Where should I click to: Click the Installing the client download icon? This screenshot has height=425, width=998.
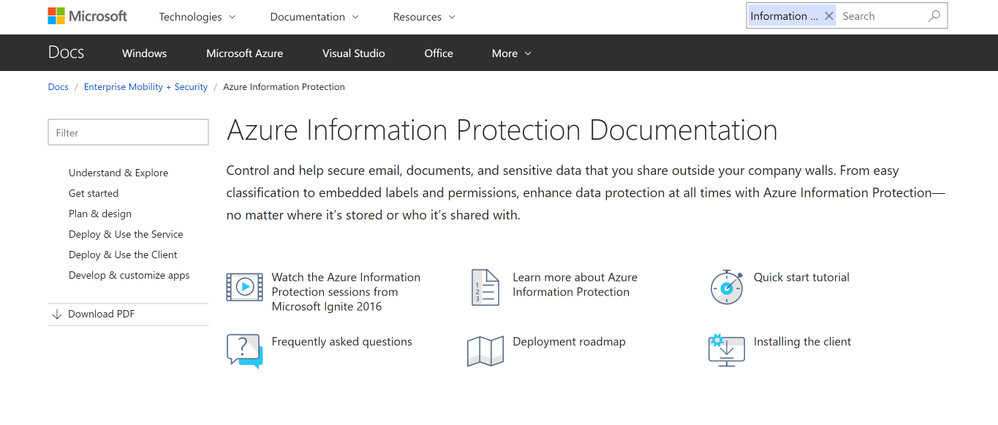(x=726, y=350)
